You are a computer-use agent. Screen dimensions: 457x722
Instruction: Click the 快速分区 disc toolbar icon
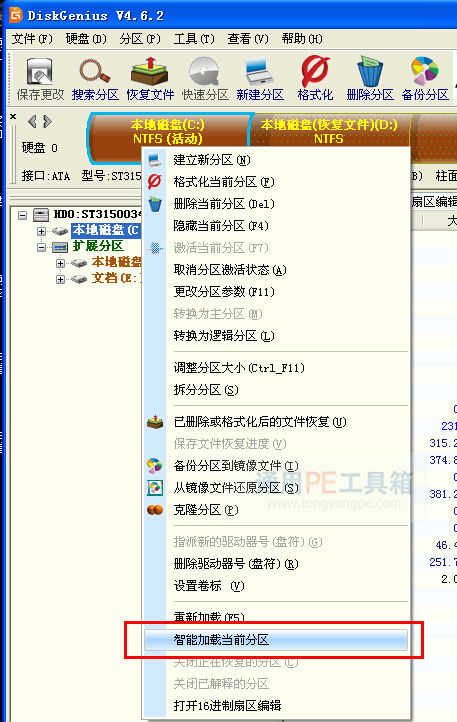(x=205, y=72)
